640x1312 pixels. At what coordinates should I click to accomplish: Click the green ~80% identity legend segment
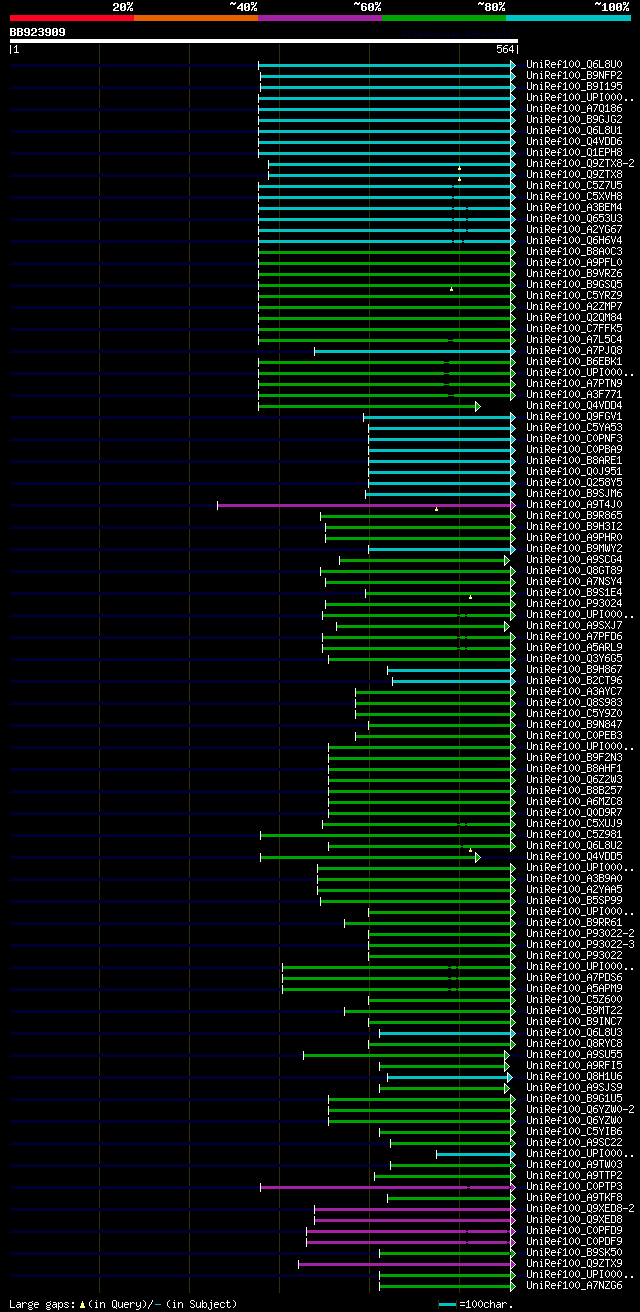pos(444,18)
